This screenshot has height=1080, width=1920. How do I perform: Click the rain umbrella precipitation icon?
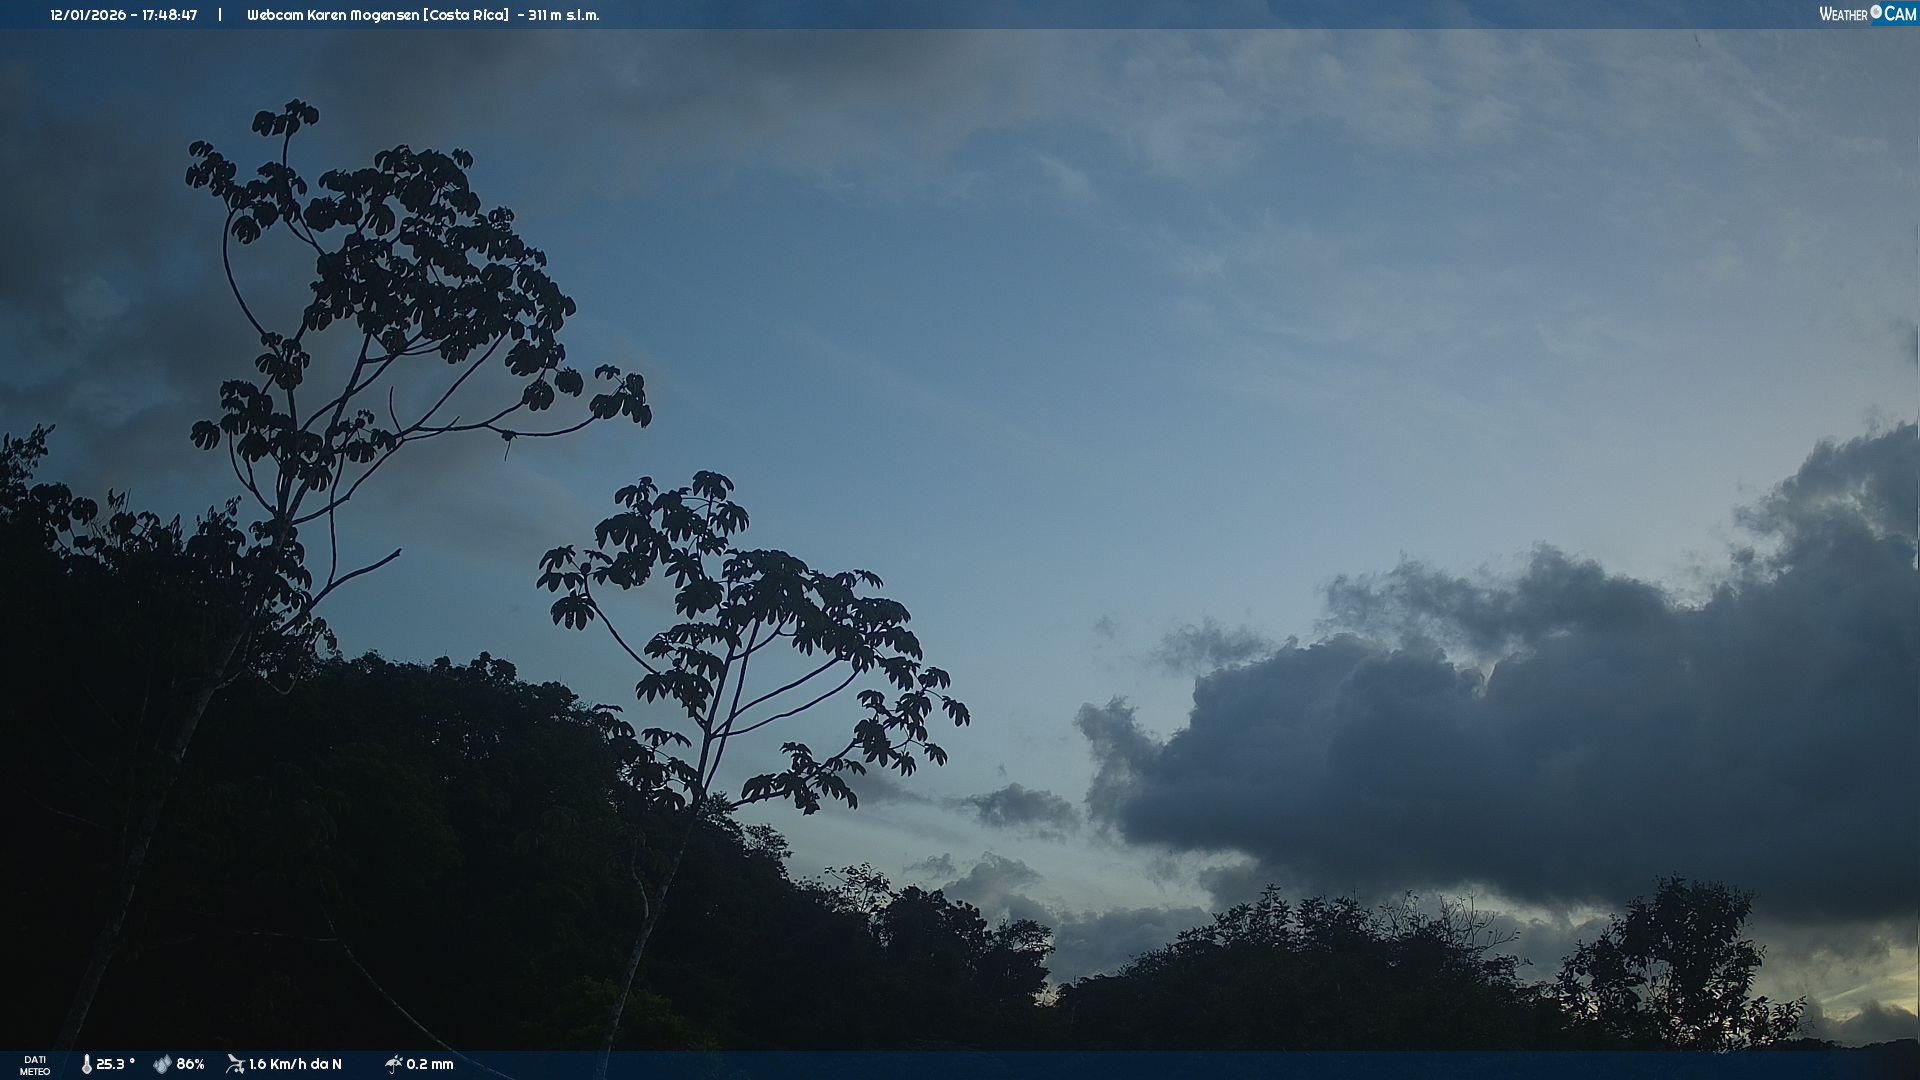coord(393,1064)
